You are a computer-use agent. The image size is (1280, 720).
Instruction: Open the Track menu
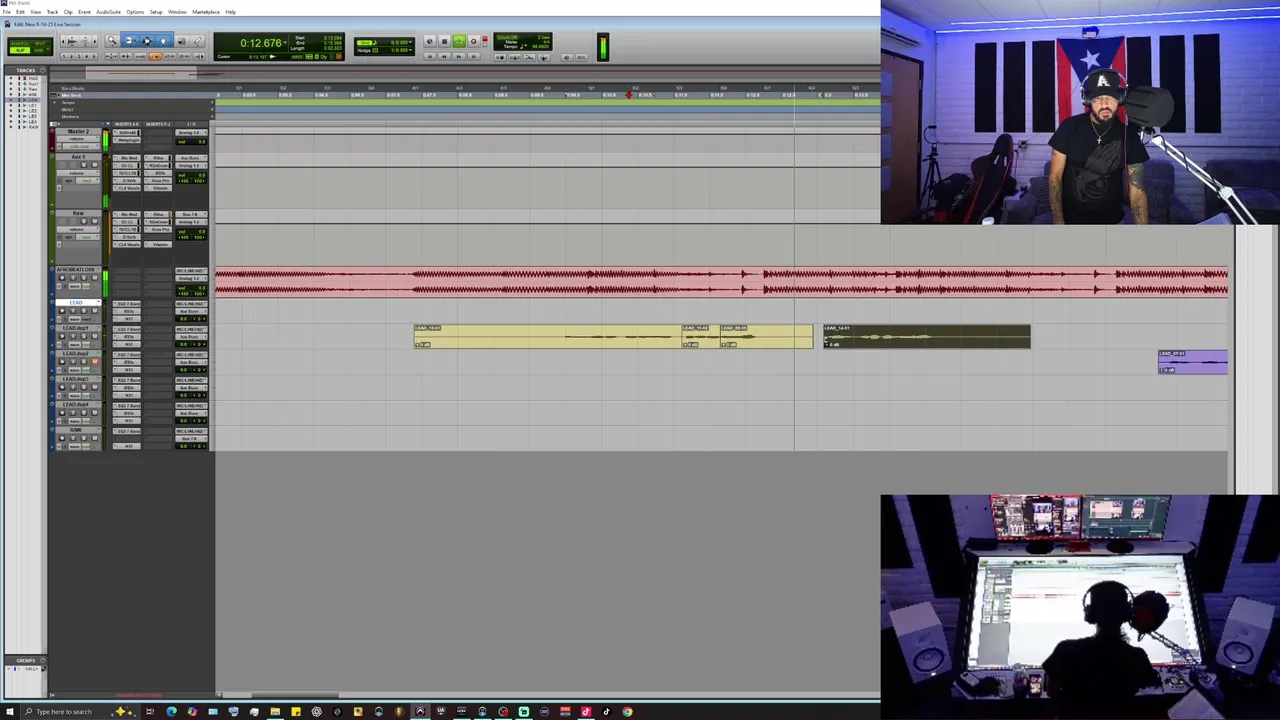52,12
